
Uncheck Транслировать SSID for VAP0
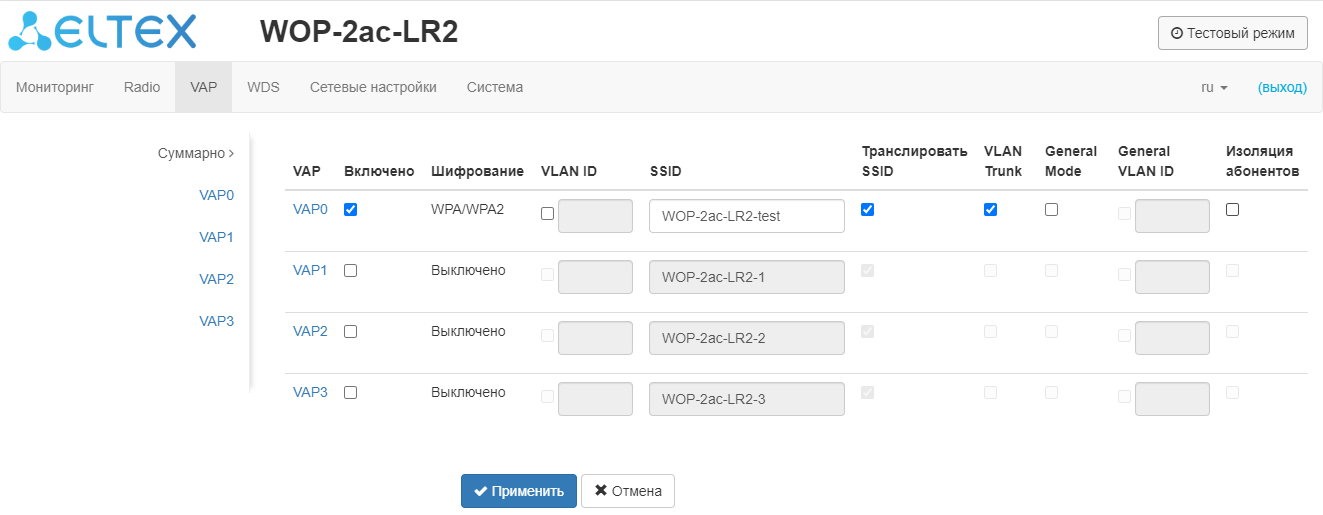pos(868,209)
